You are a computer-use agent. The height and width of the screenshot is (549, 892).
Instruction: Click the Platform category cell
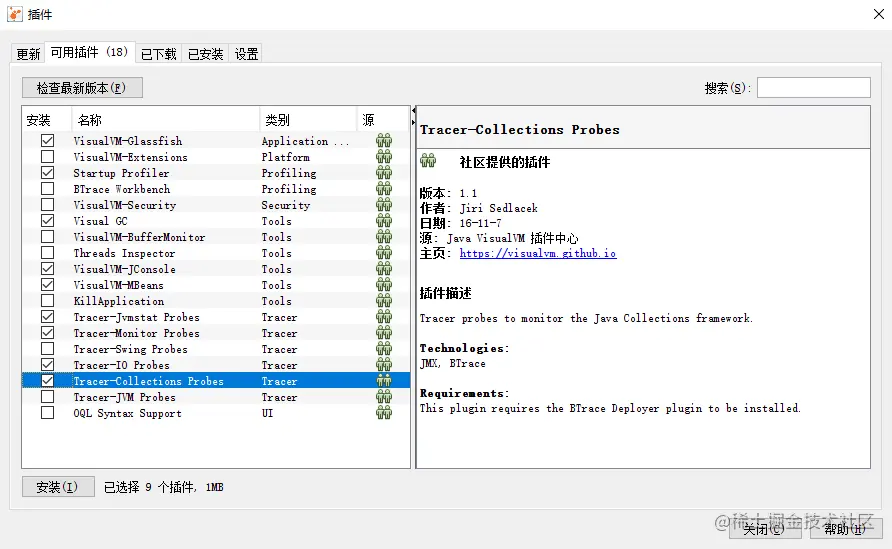pyautogui.click(x=286, y=156)
